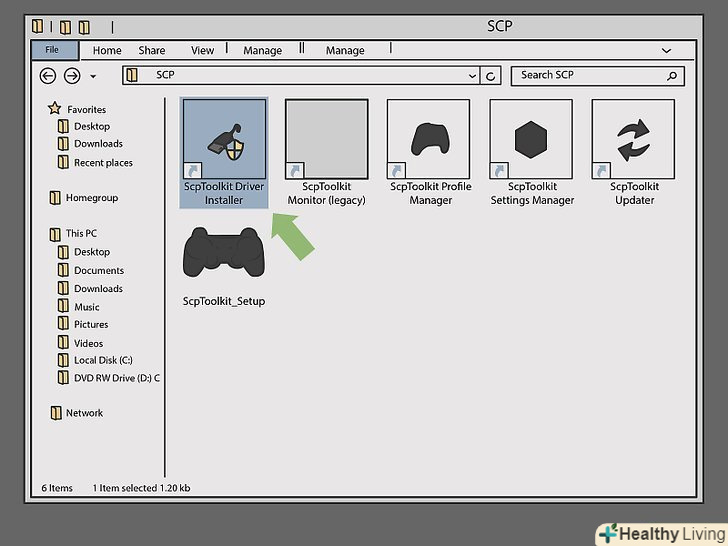Click the Back navigation arrow
This screenshot has height=546, width=728.
tap(48, 76)
